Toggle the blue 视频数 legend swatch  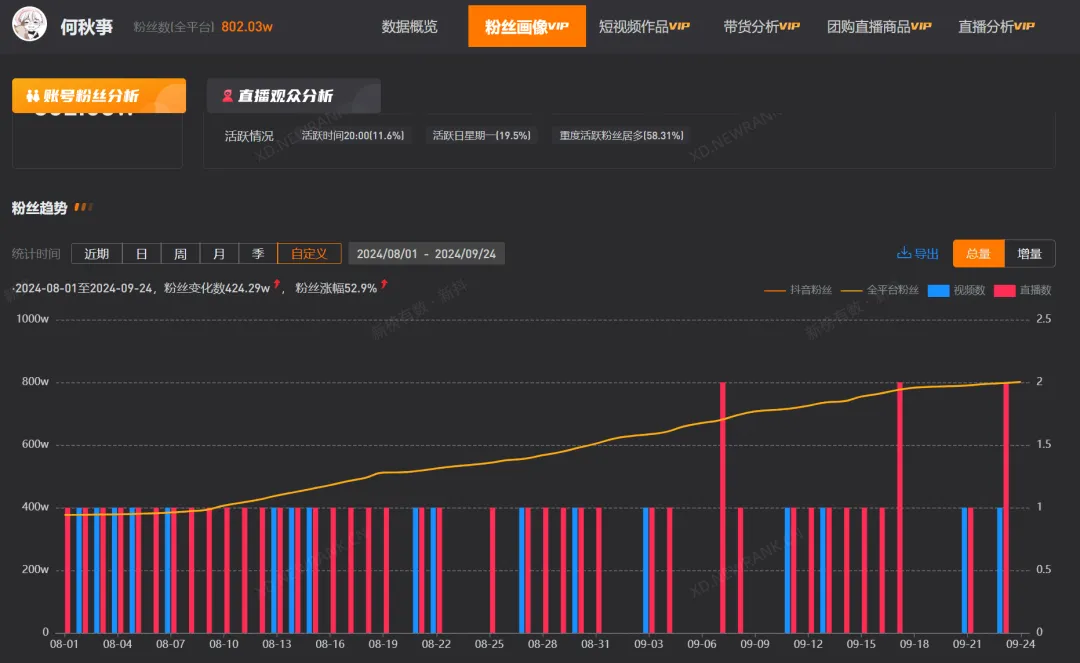[x=938, y=290]
